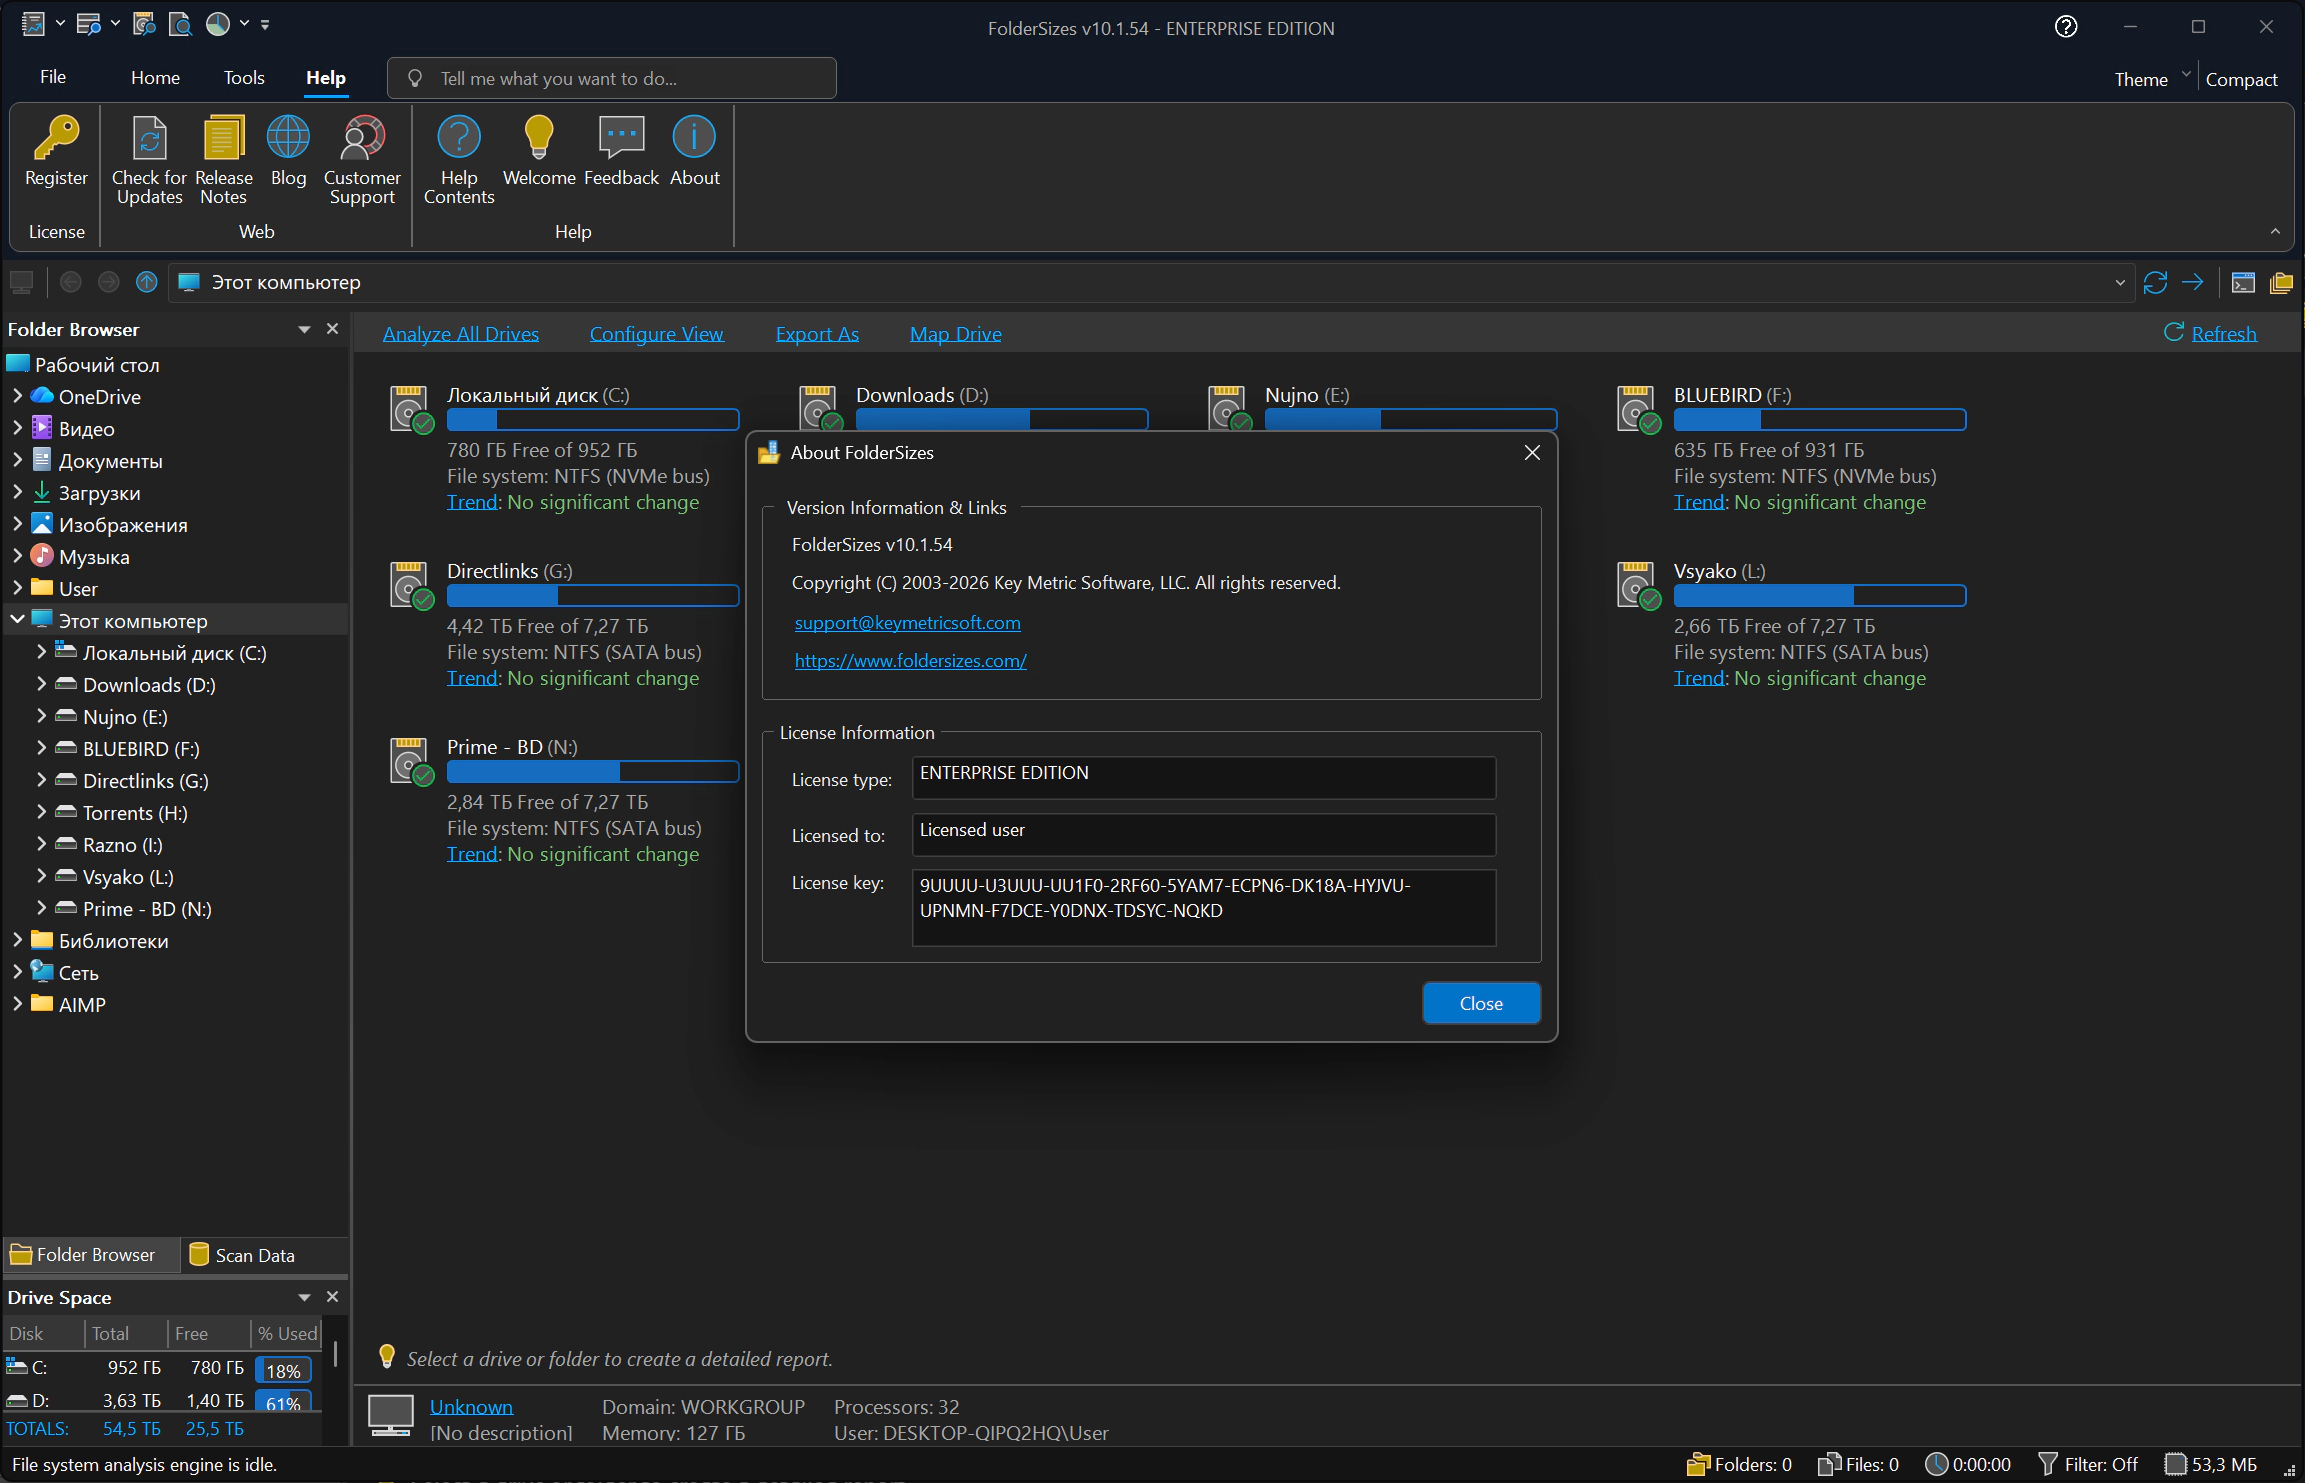
Task: Open the command prompt toolbar icon
Action: [x=2243, y=283]
